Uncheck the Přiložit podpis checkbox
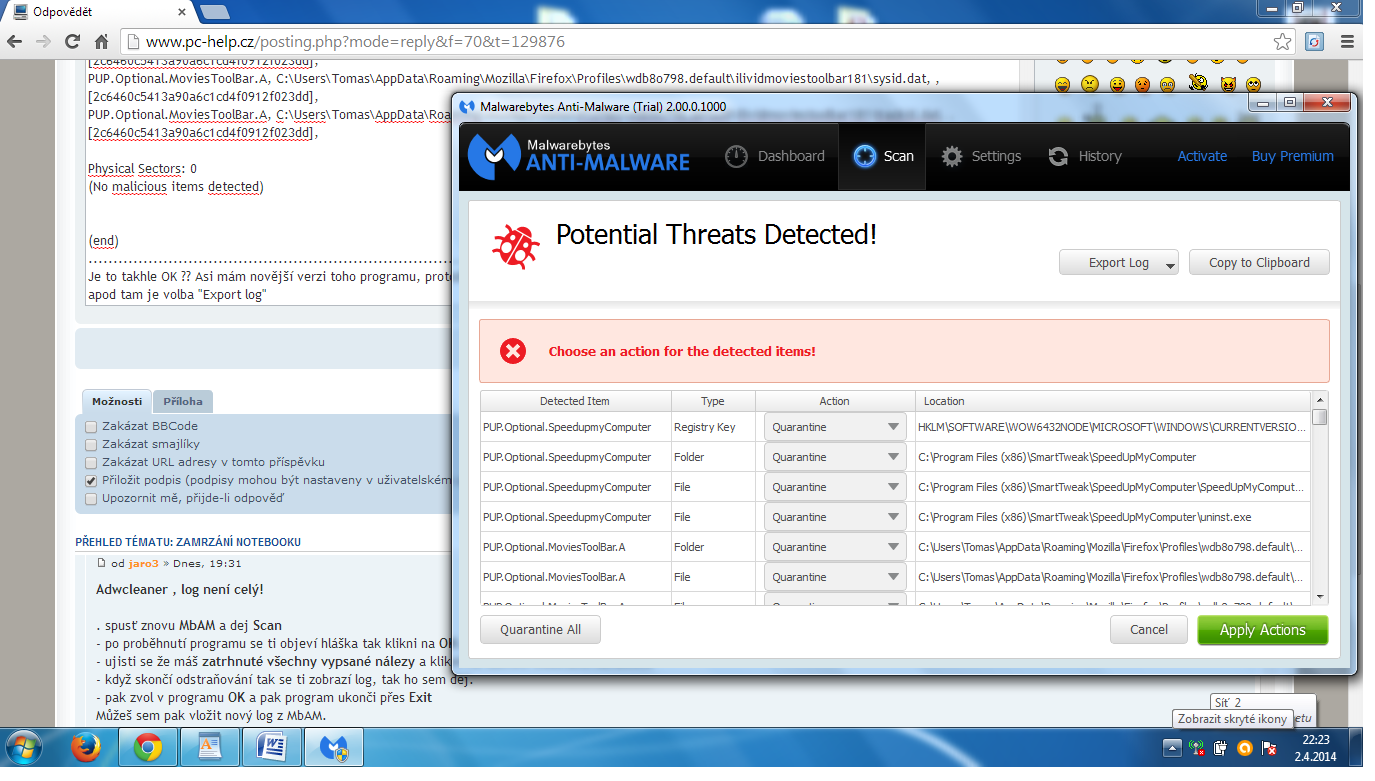The height and width of the screenshot is (781, 1375). pos(91,480)
